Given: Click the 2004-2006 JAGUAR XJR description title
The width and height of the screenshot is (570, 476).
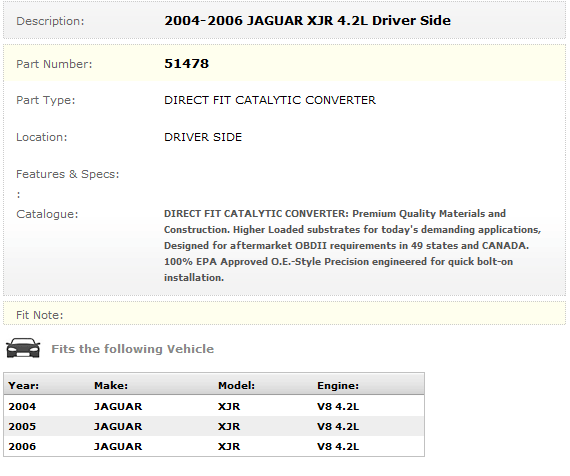Looking at the screenshot, I should [x=307, y=20].
